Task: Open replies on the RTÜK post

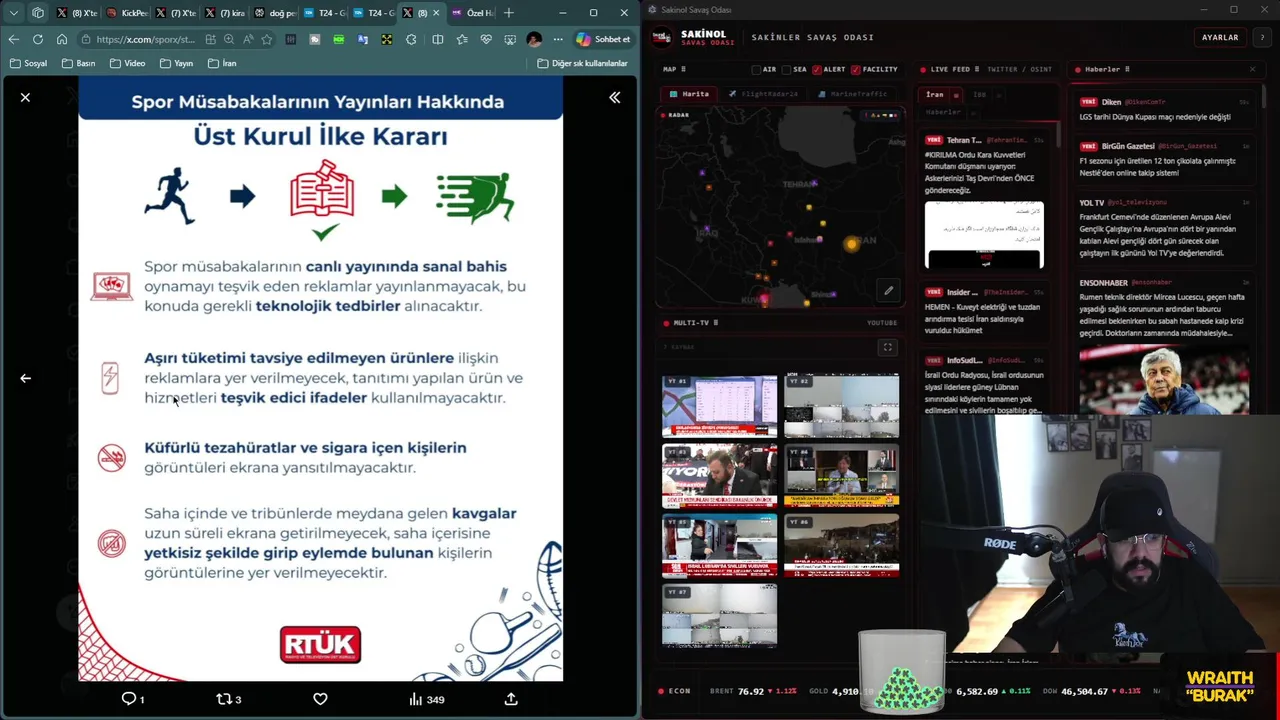Action: pyautogui.click(x=132, y=699)
